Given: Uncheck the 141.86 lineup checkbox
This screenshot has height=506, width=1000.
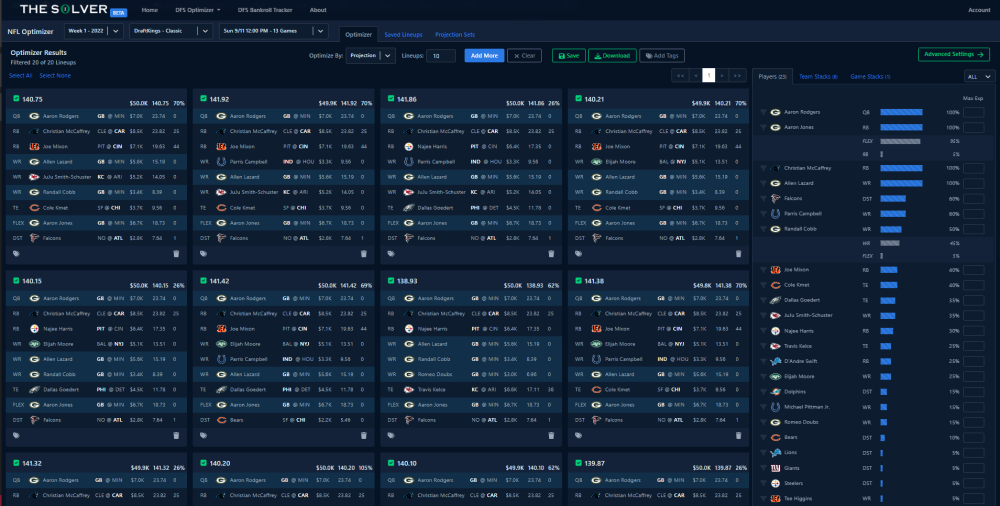Looking at the screenshot, I should click(x=391, y=99).
